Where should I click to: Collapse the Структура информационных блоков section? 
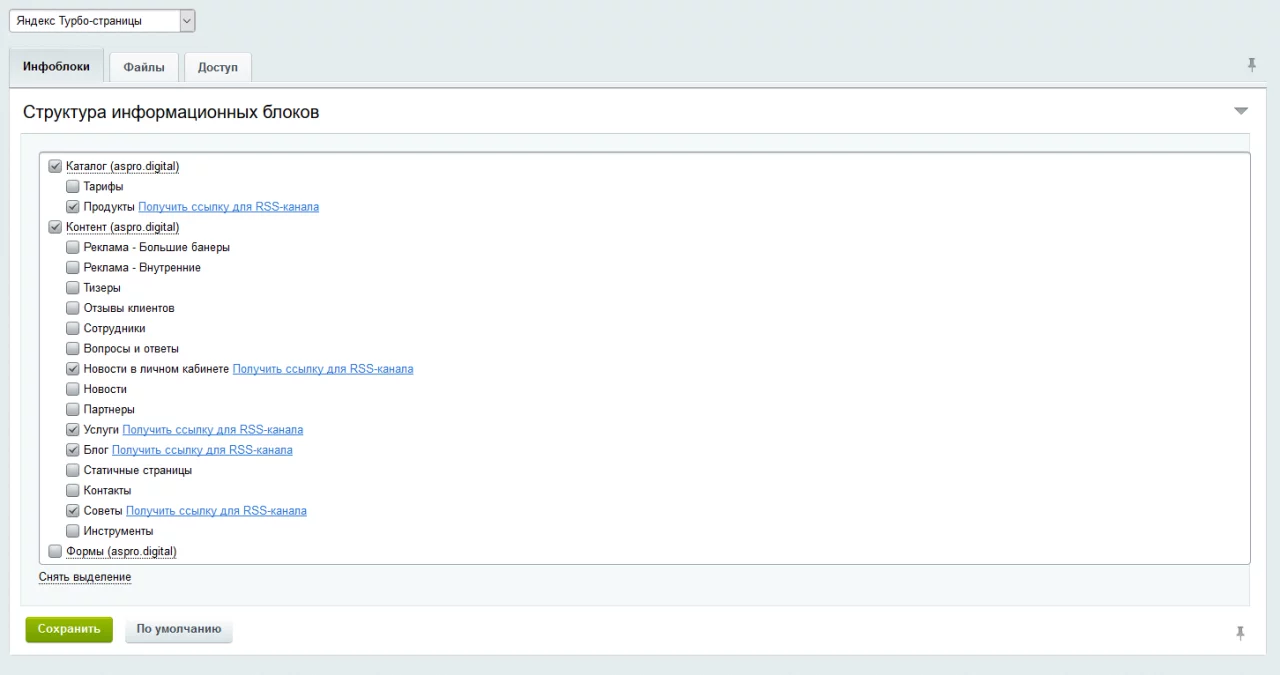pyautogui.click(x=1241, y=111)
